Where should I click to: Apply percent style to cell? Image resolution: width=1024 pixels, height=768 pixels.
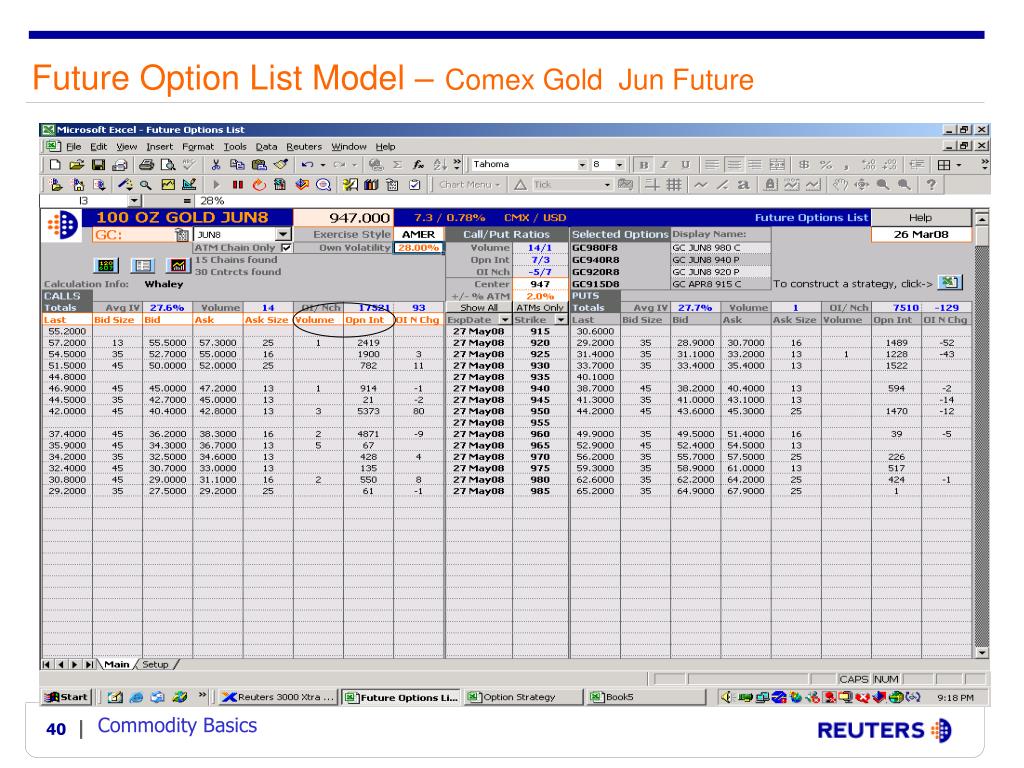(826, 165)
